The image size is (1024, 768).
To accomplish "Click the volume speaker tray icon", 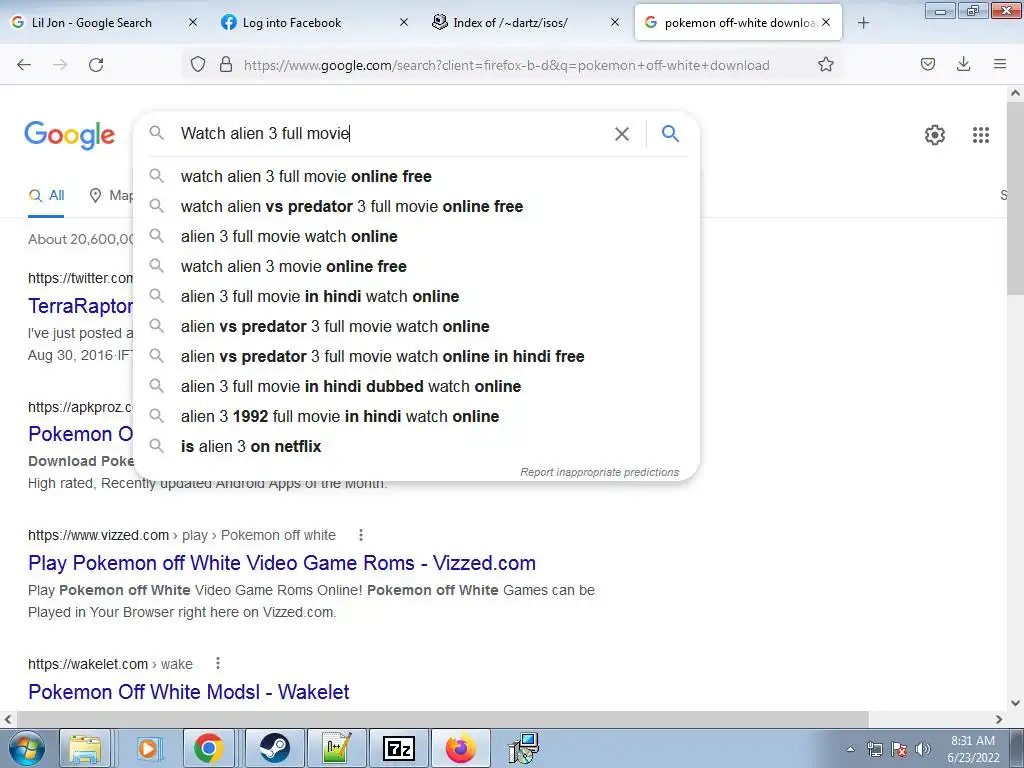I will tap(922, 749).
